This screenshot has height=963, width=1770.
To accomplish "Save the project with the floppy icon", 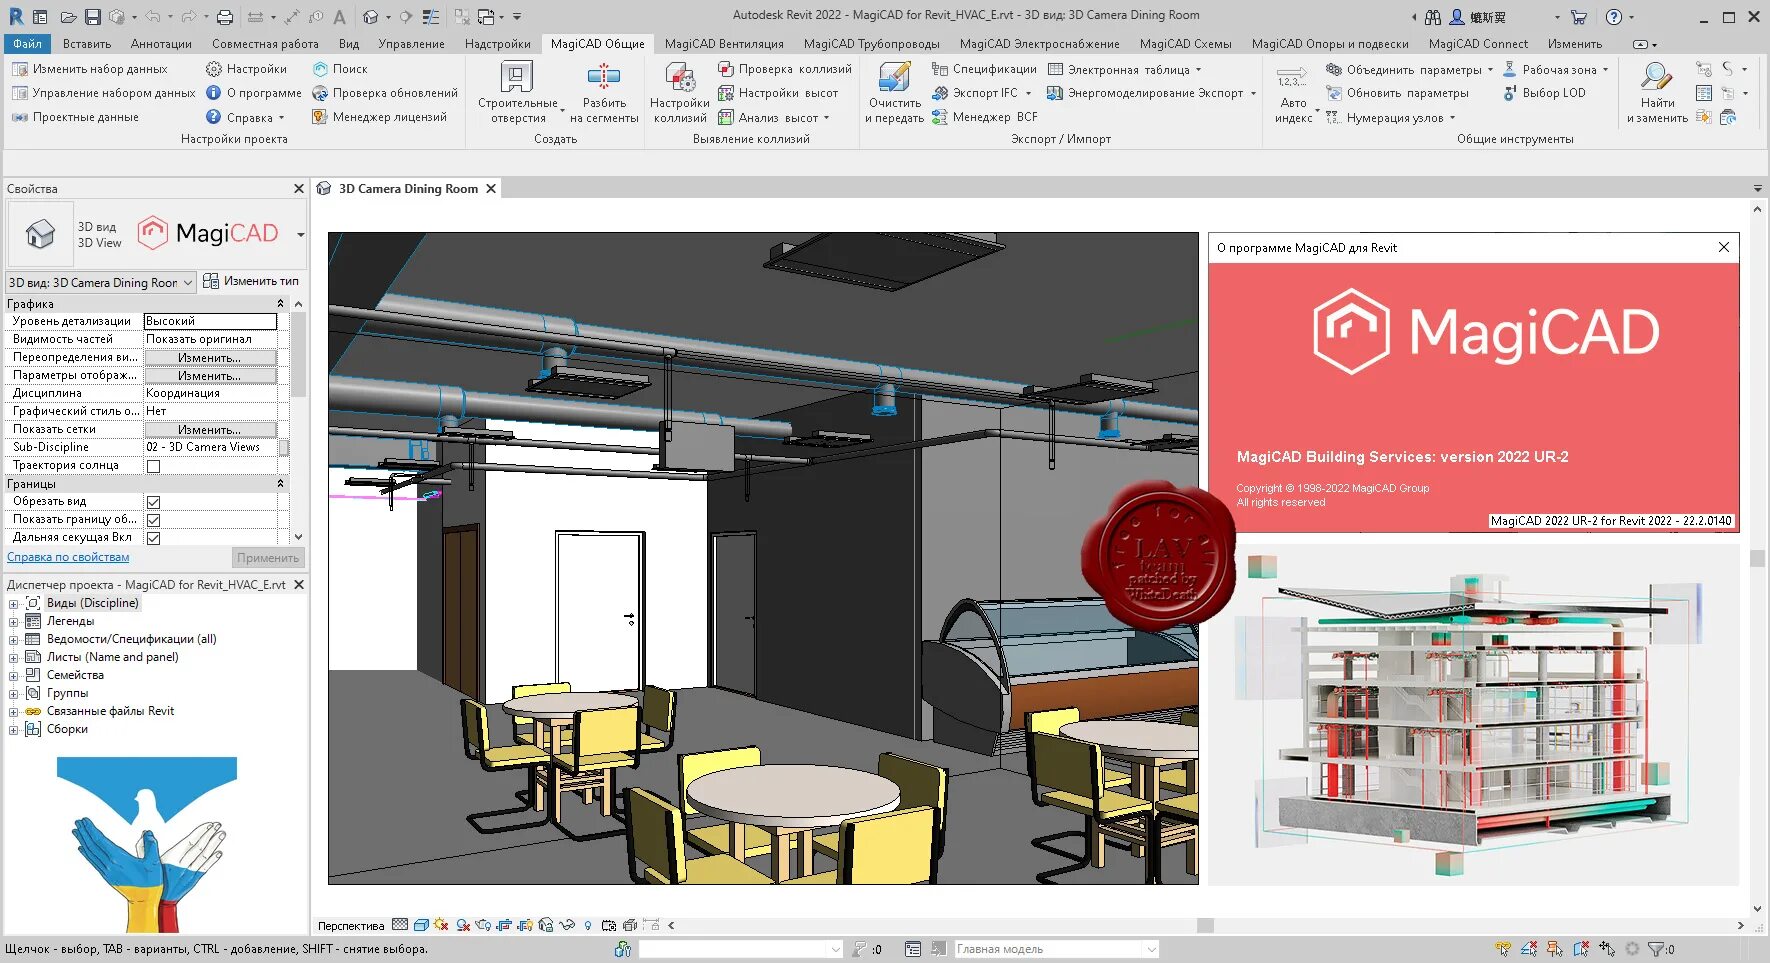I will coord(92,17).
